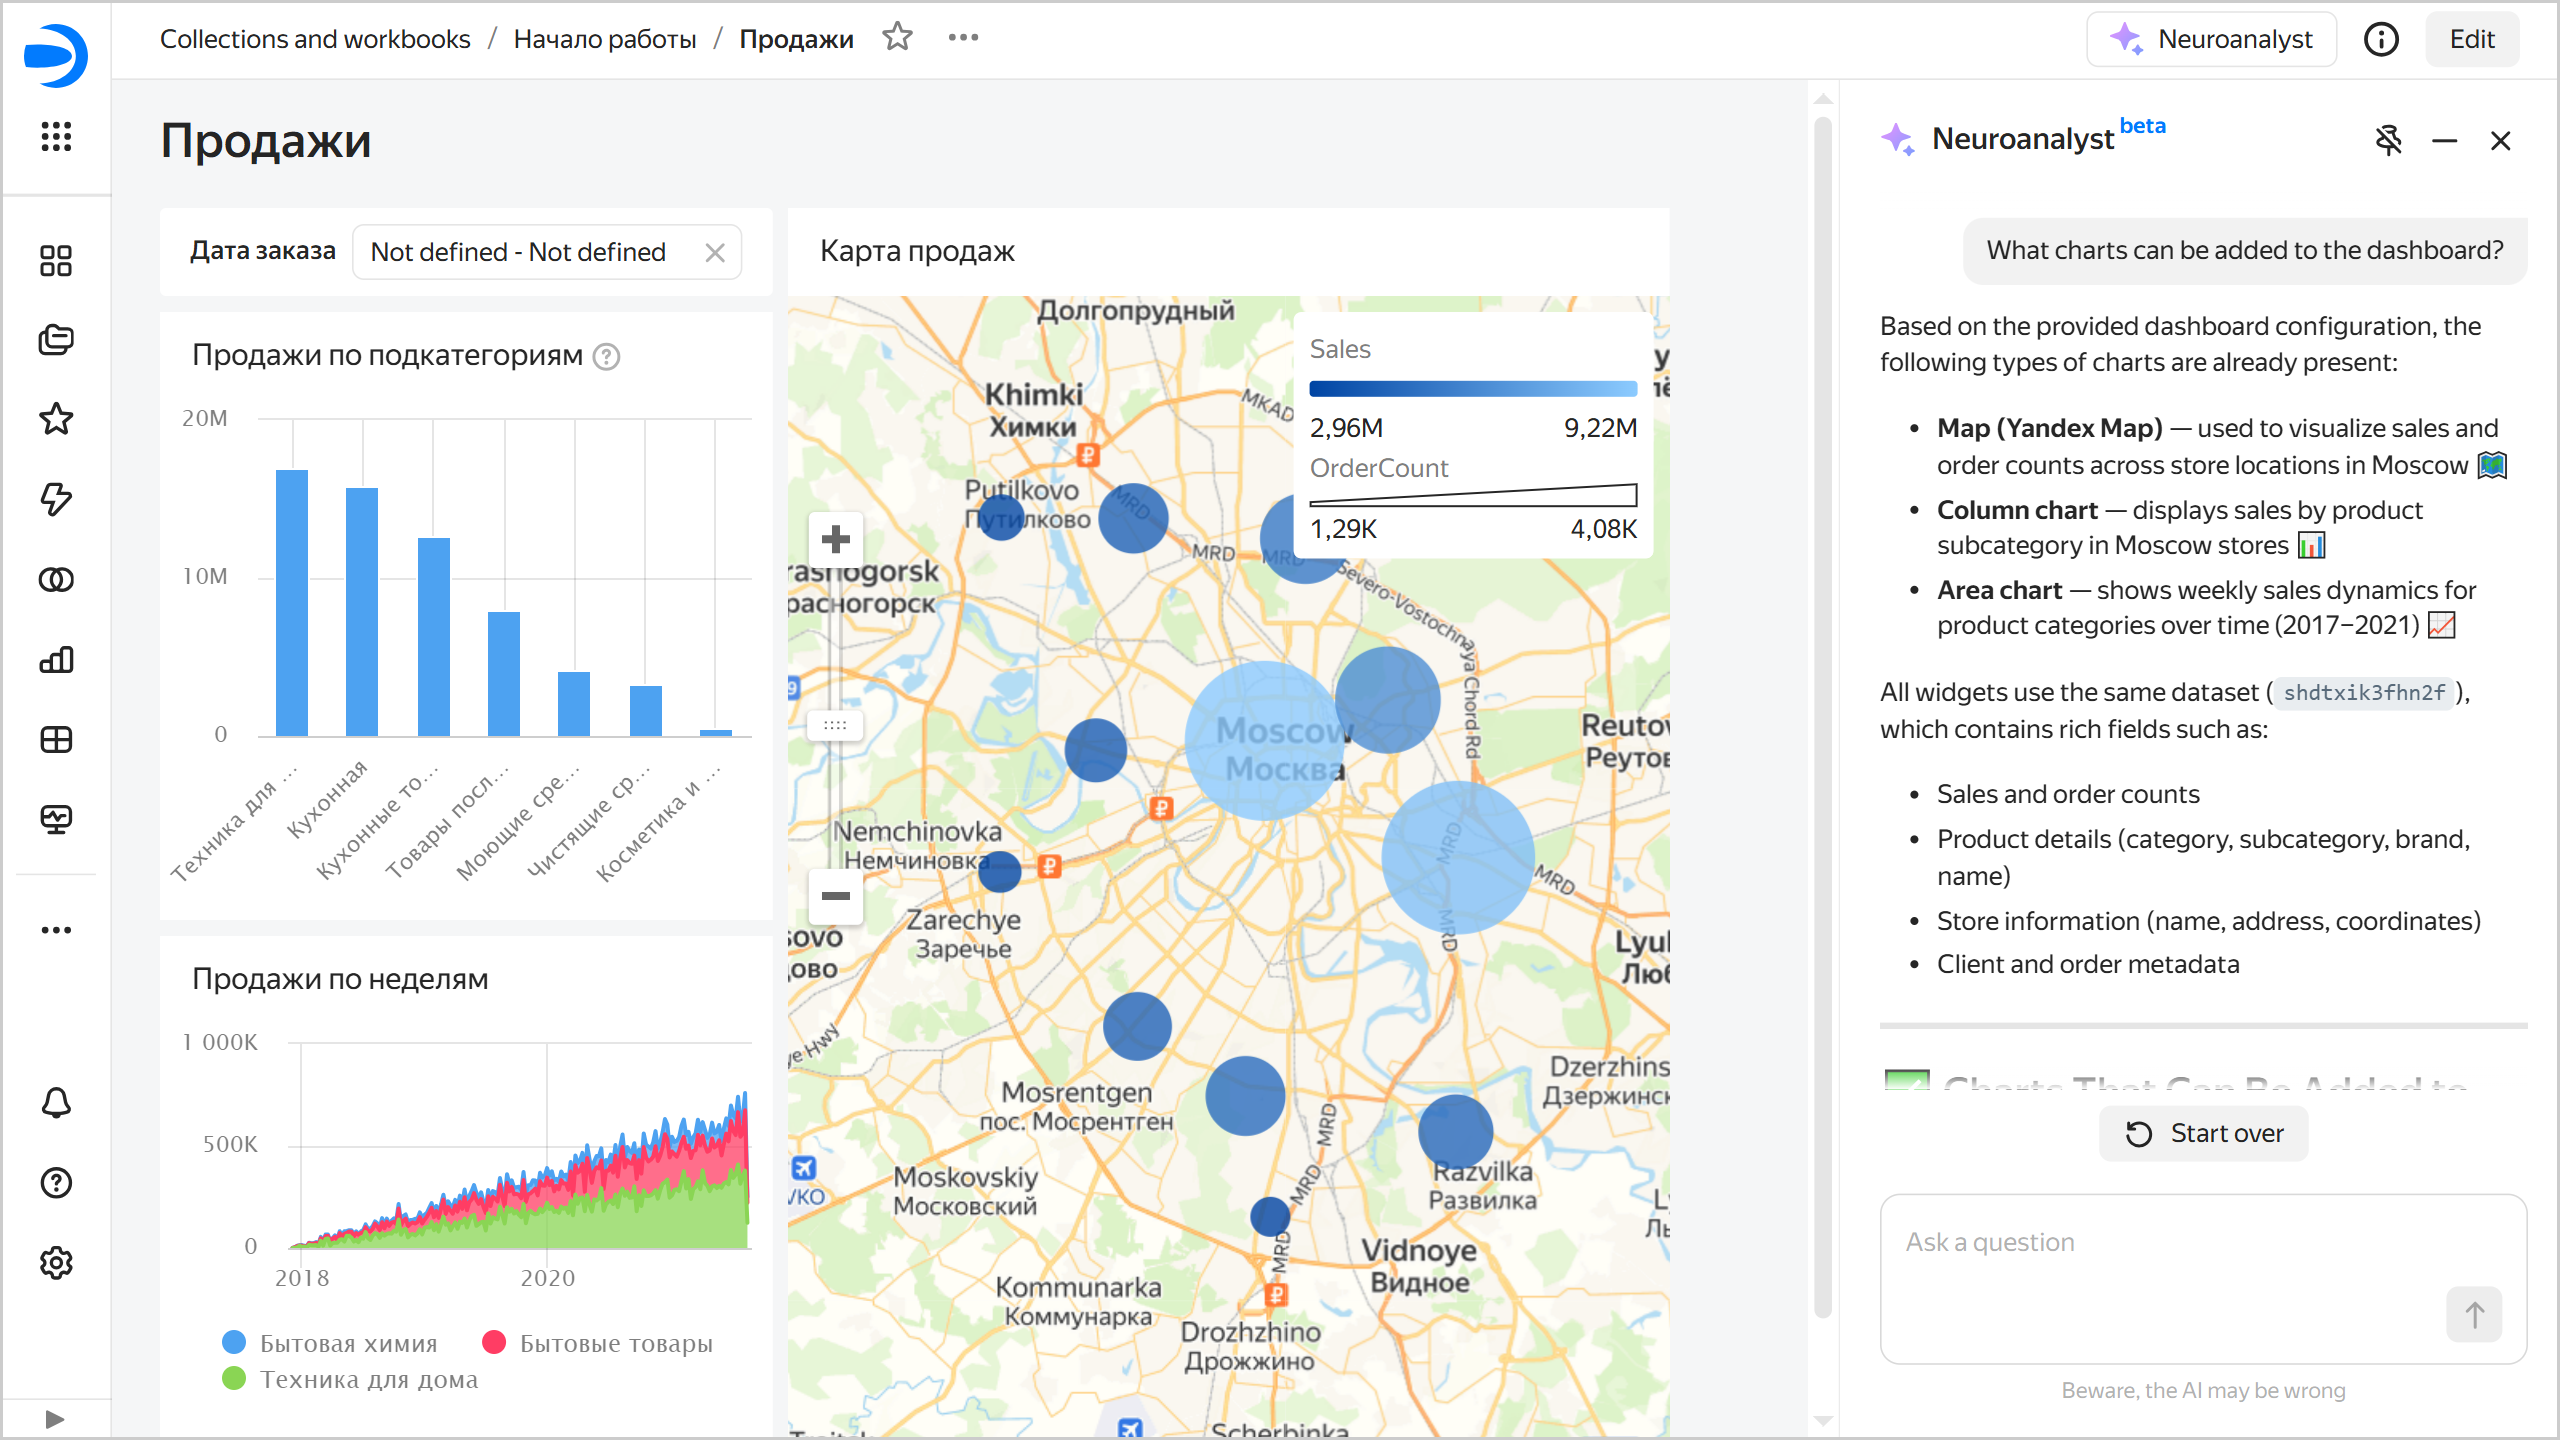Open the Charts icon in sidebar
Viewport: 2560px width, 1440px height.
(56, 660)
